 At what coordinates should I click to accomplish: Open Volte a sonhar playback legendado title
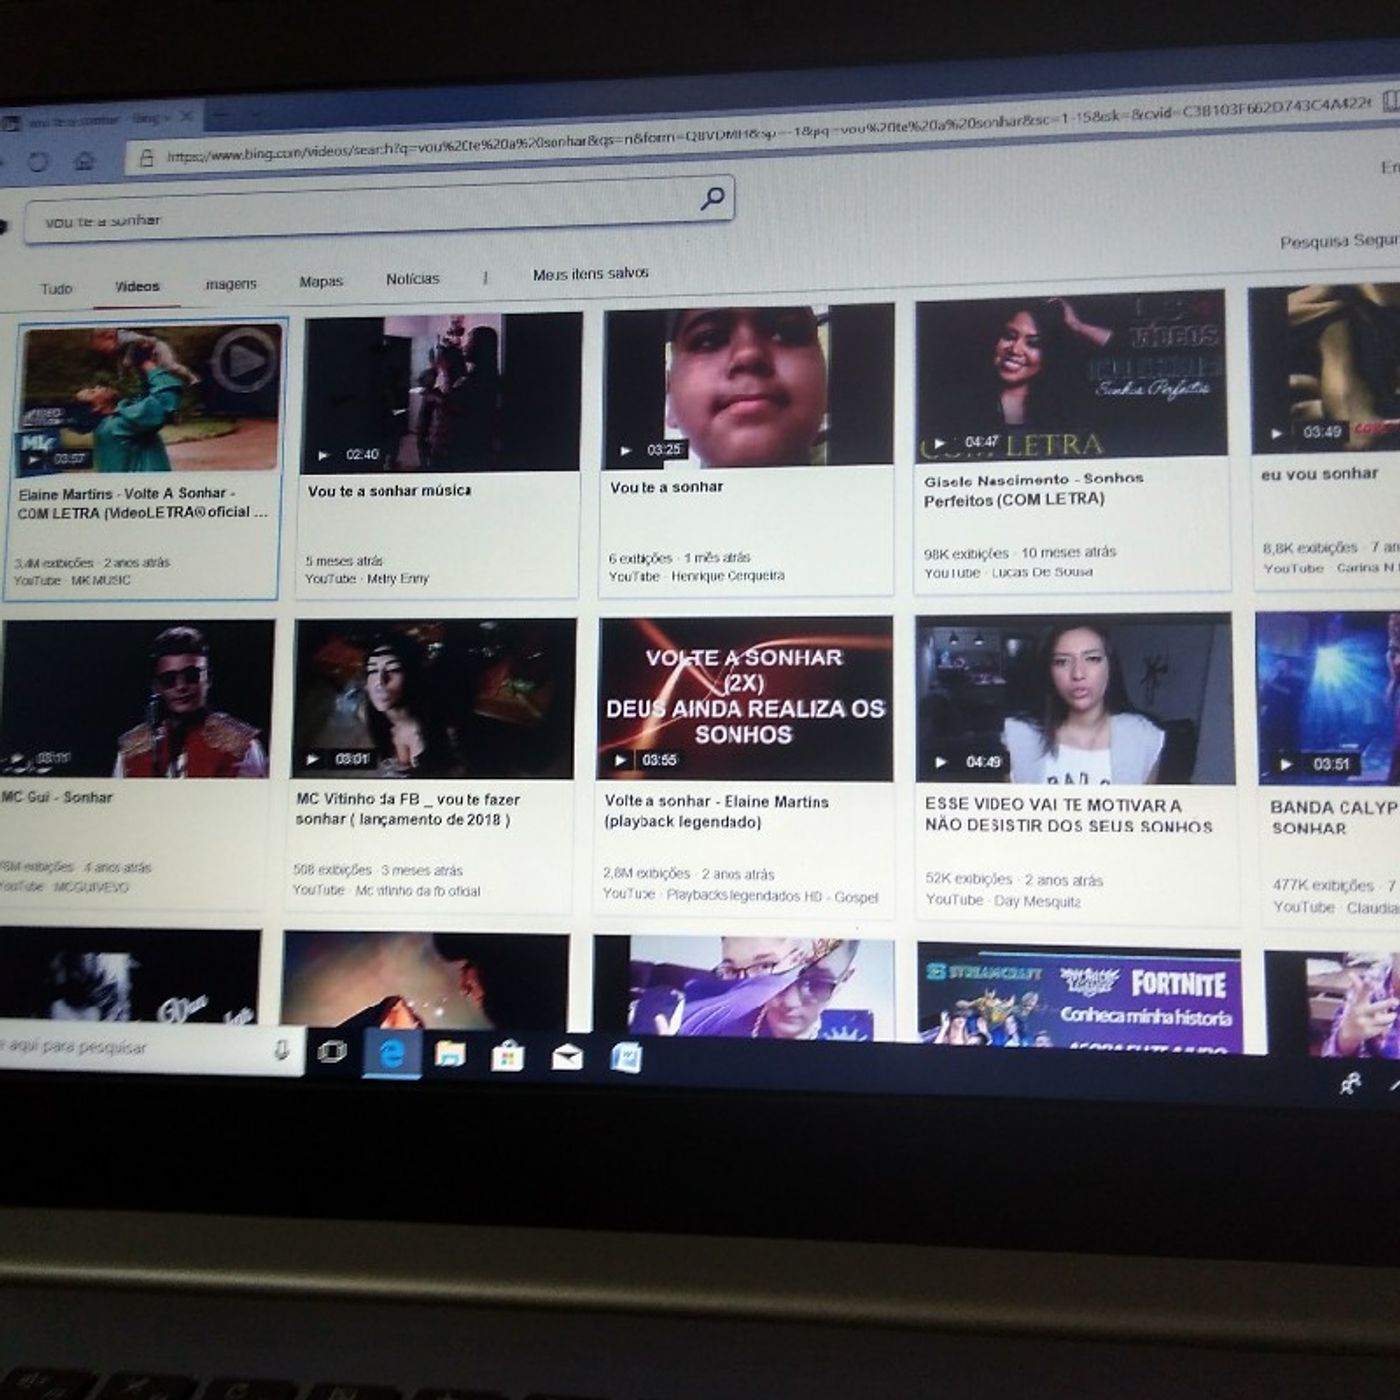(x=716, y=811)
